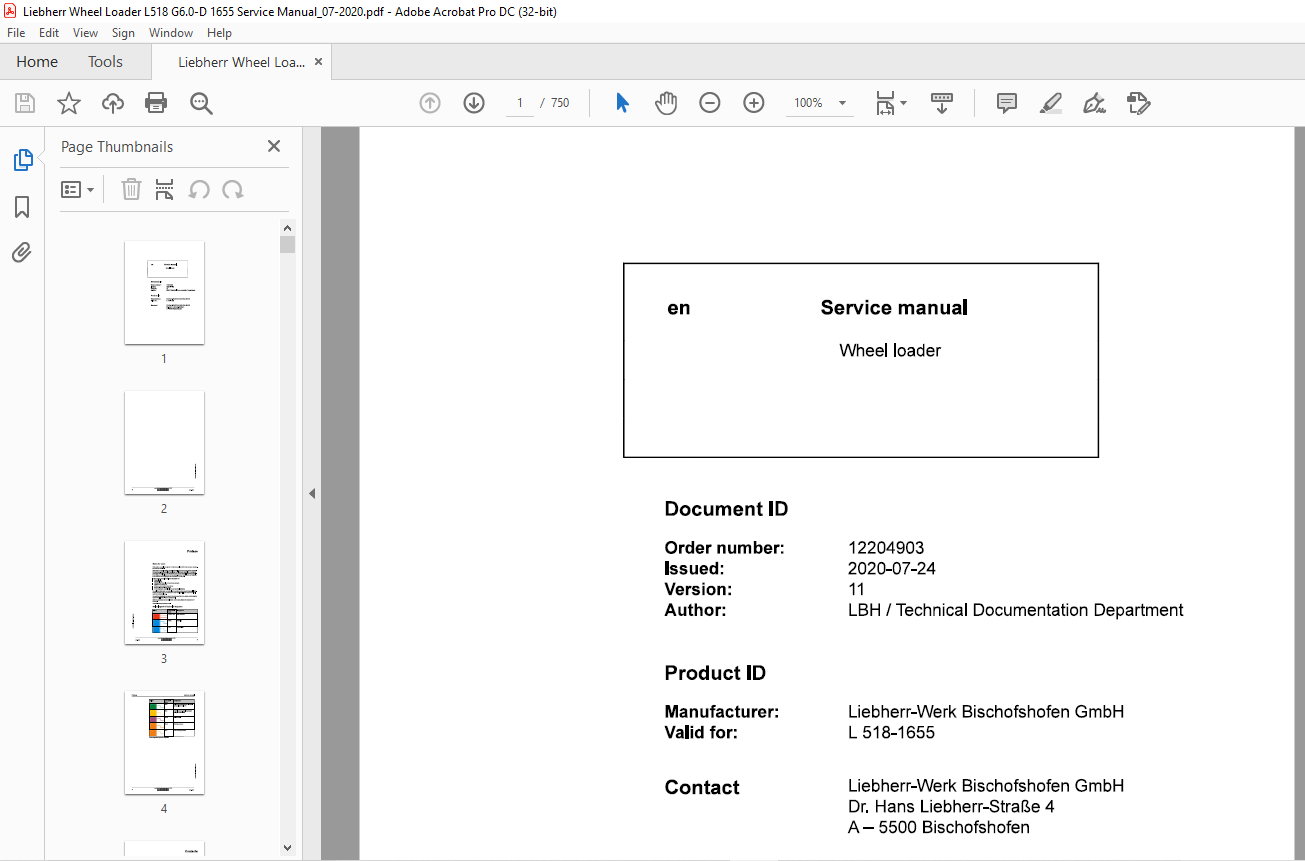Select page 2 thumbnail
The image size is (1305, 861).
(x=164, y=442)
